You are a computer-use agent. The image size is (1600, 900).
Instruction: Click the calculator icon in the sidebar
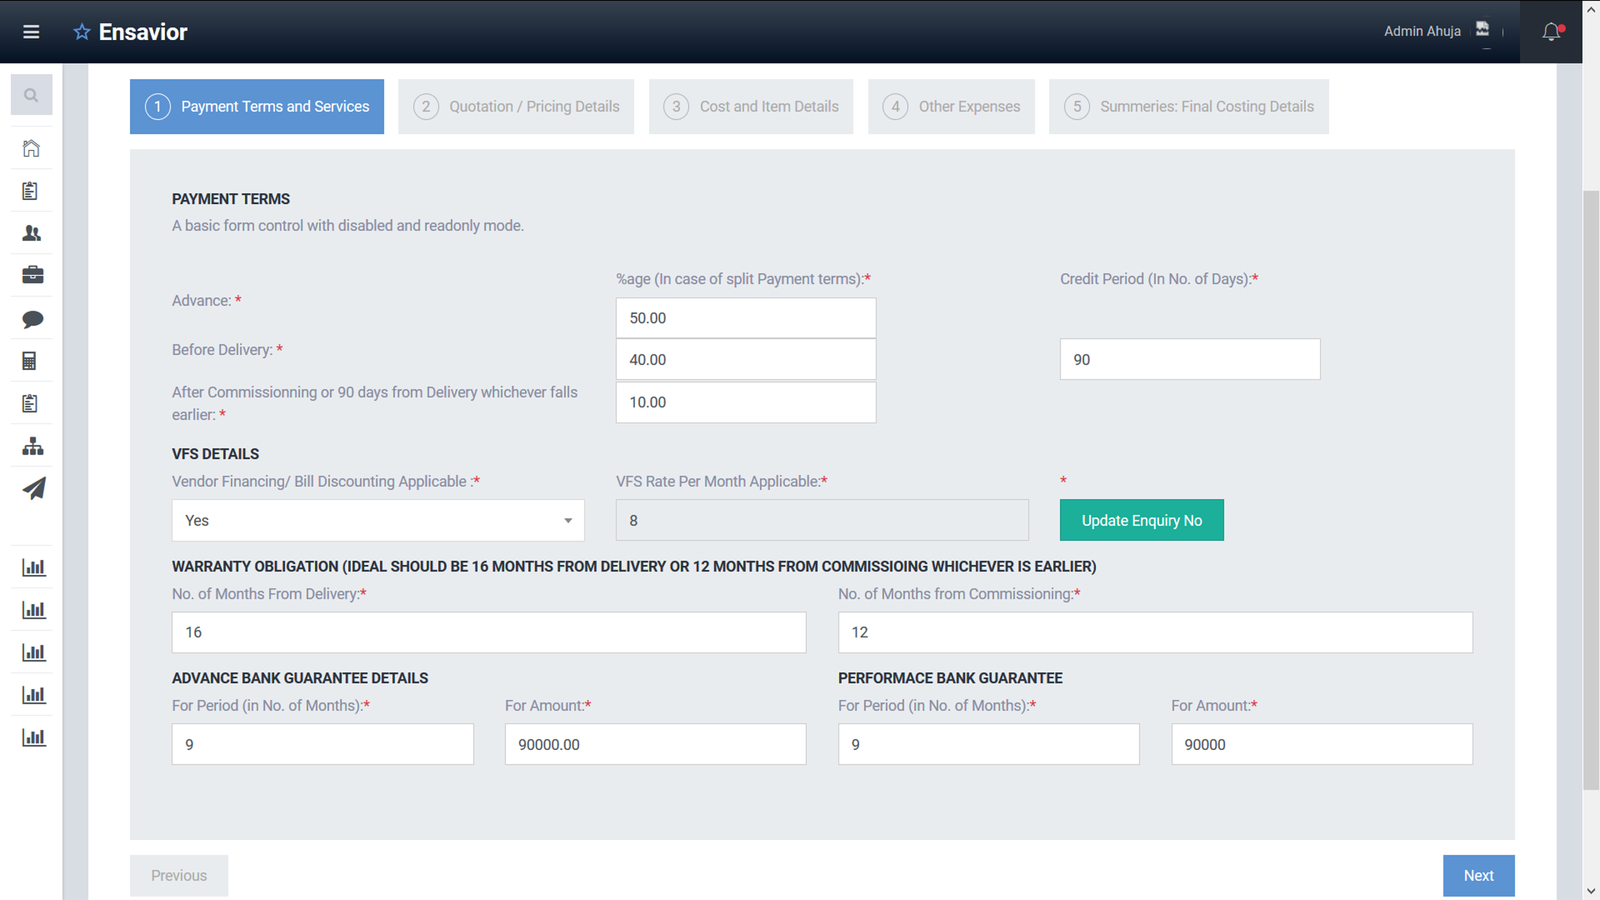pos(30,361)
